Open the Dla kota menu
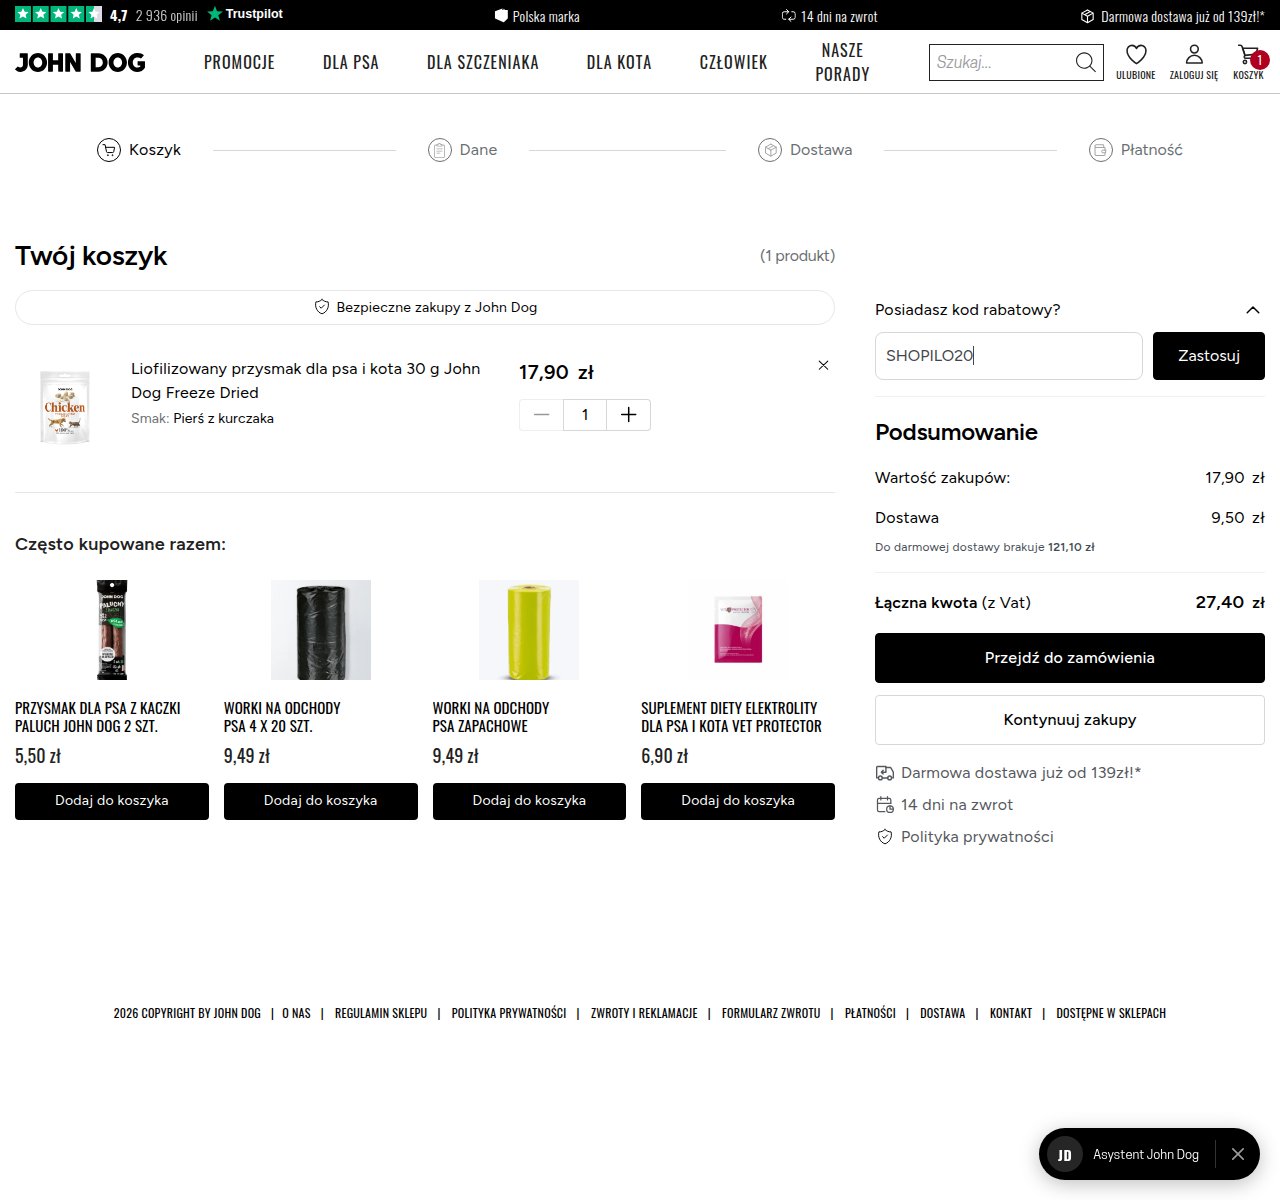Image resolution: width=1280 pixels, height=1200 pixels. click(x=619, y=62)
